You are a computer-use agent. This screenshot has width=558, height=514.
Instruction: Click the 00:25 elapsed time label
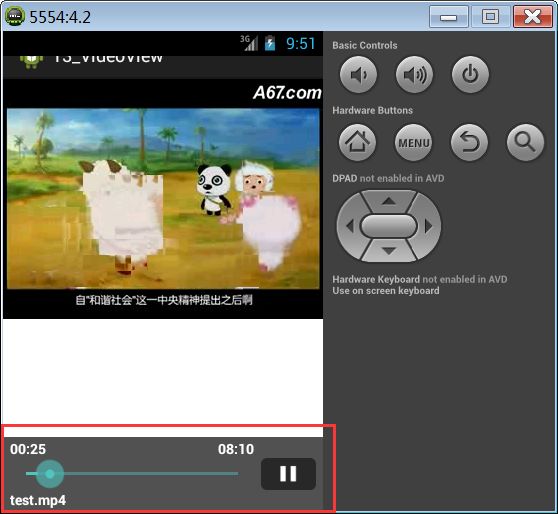pos(28,449)
